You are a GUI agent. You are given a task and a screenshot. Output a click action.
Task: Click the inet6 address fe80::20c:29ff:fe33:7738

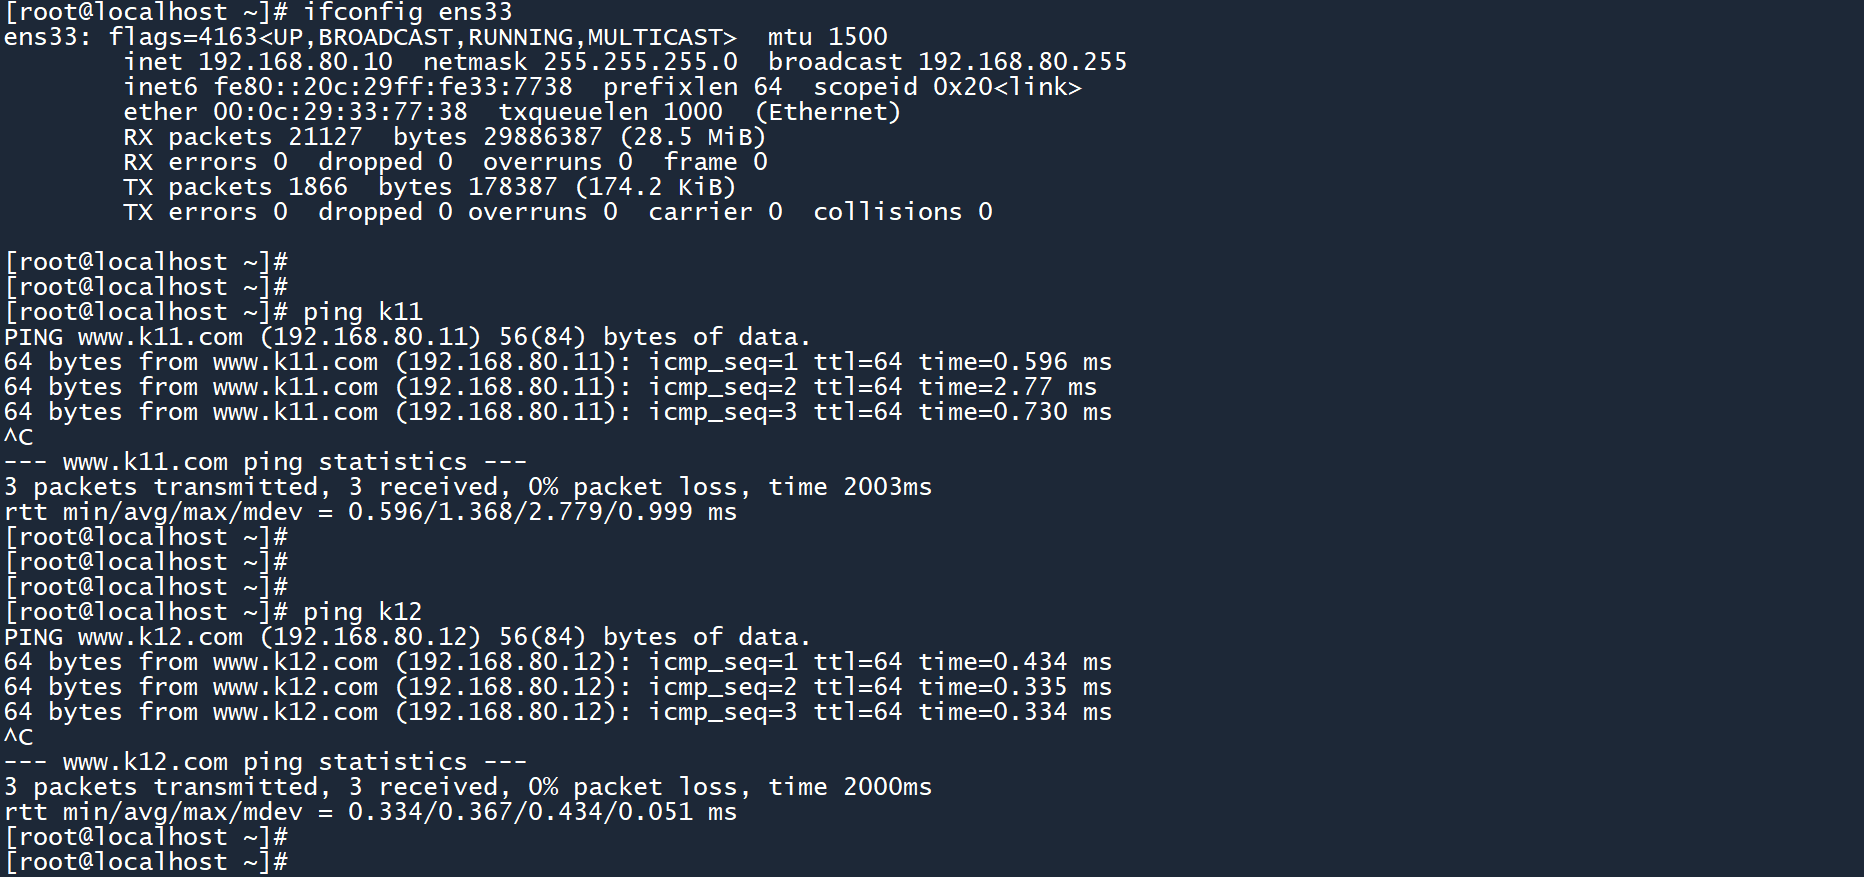[x=393, y=87]
